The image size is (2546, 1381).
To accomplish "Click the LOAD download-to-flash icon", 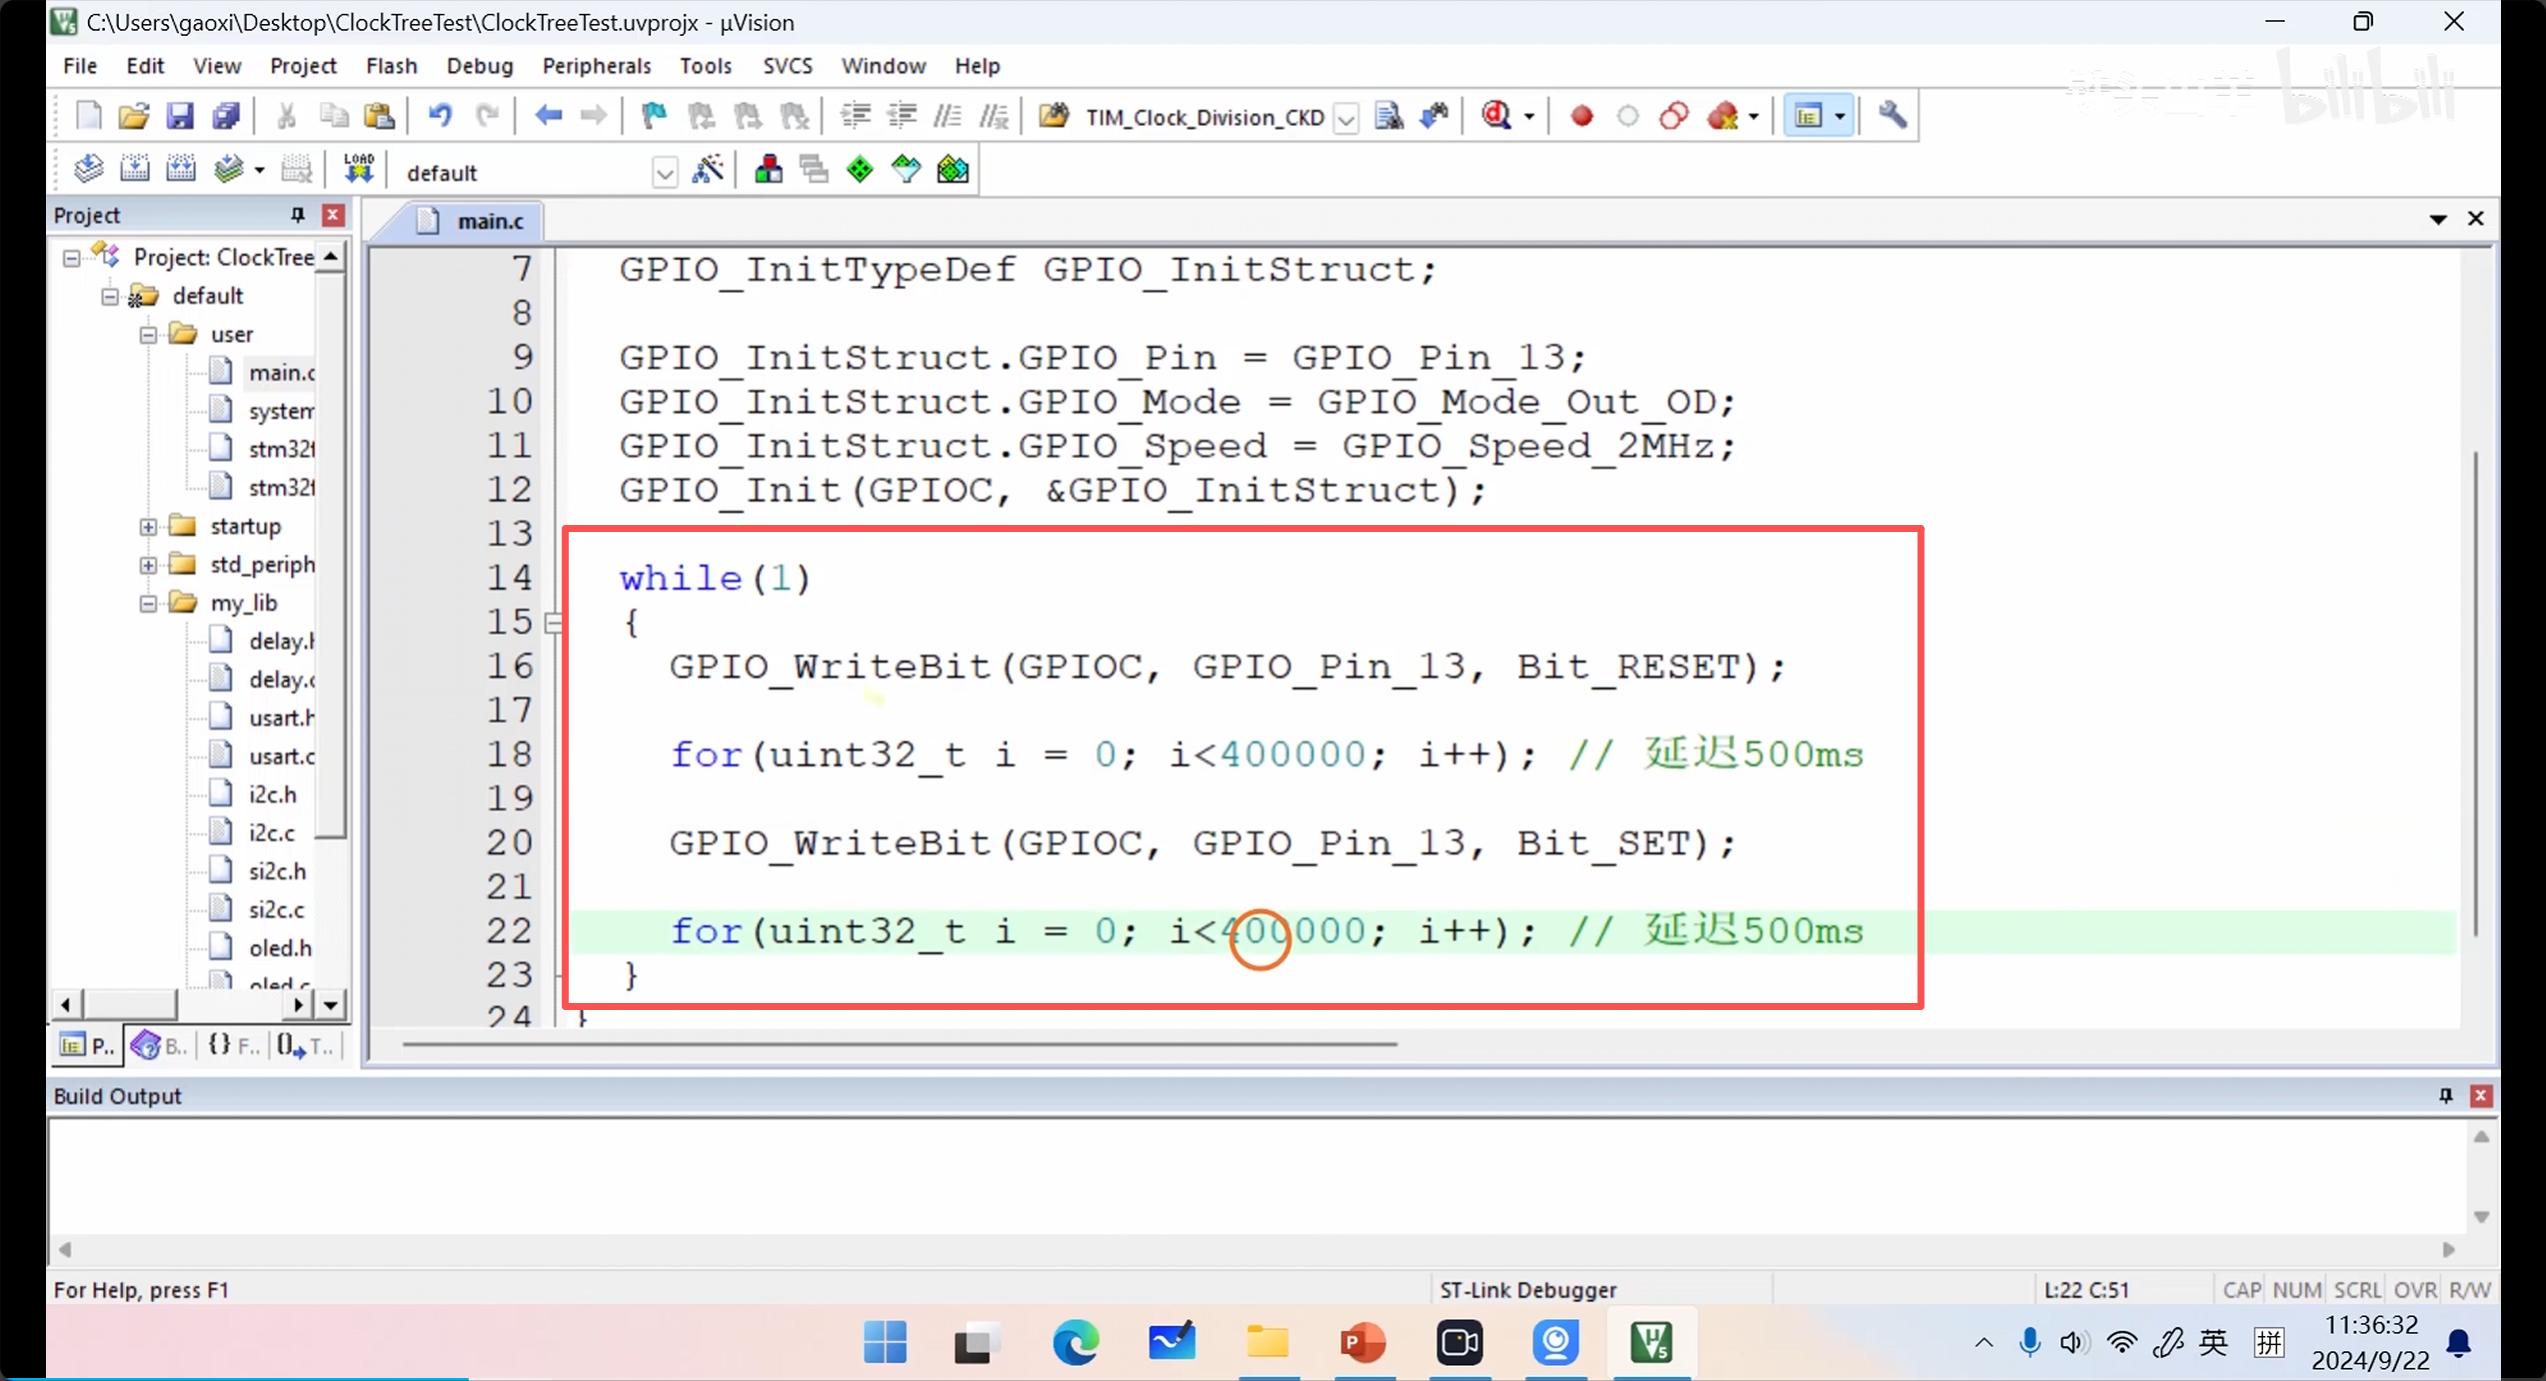I will click(358, 170).
